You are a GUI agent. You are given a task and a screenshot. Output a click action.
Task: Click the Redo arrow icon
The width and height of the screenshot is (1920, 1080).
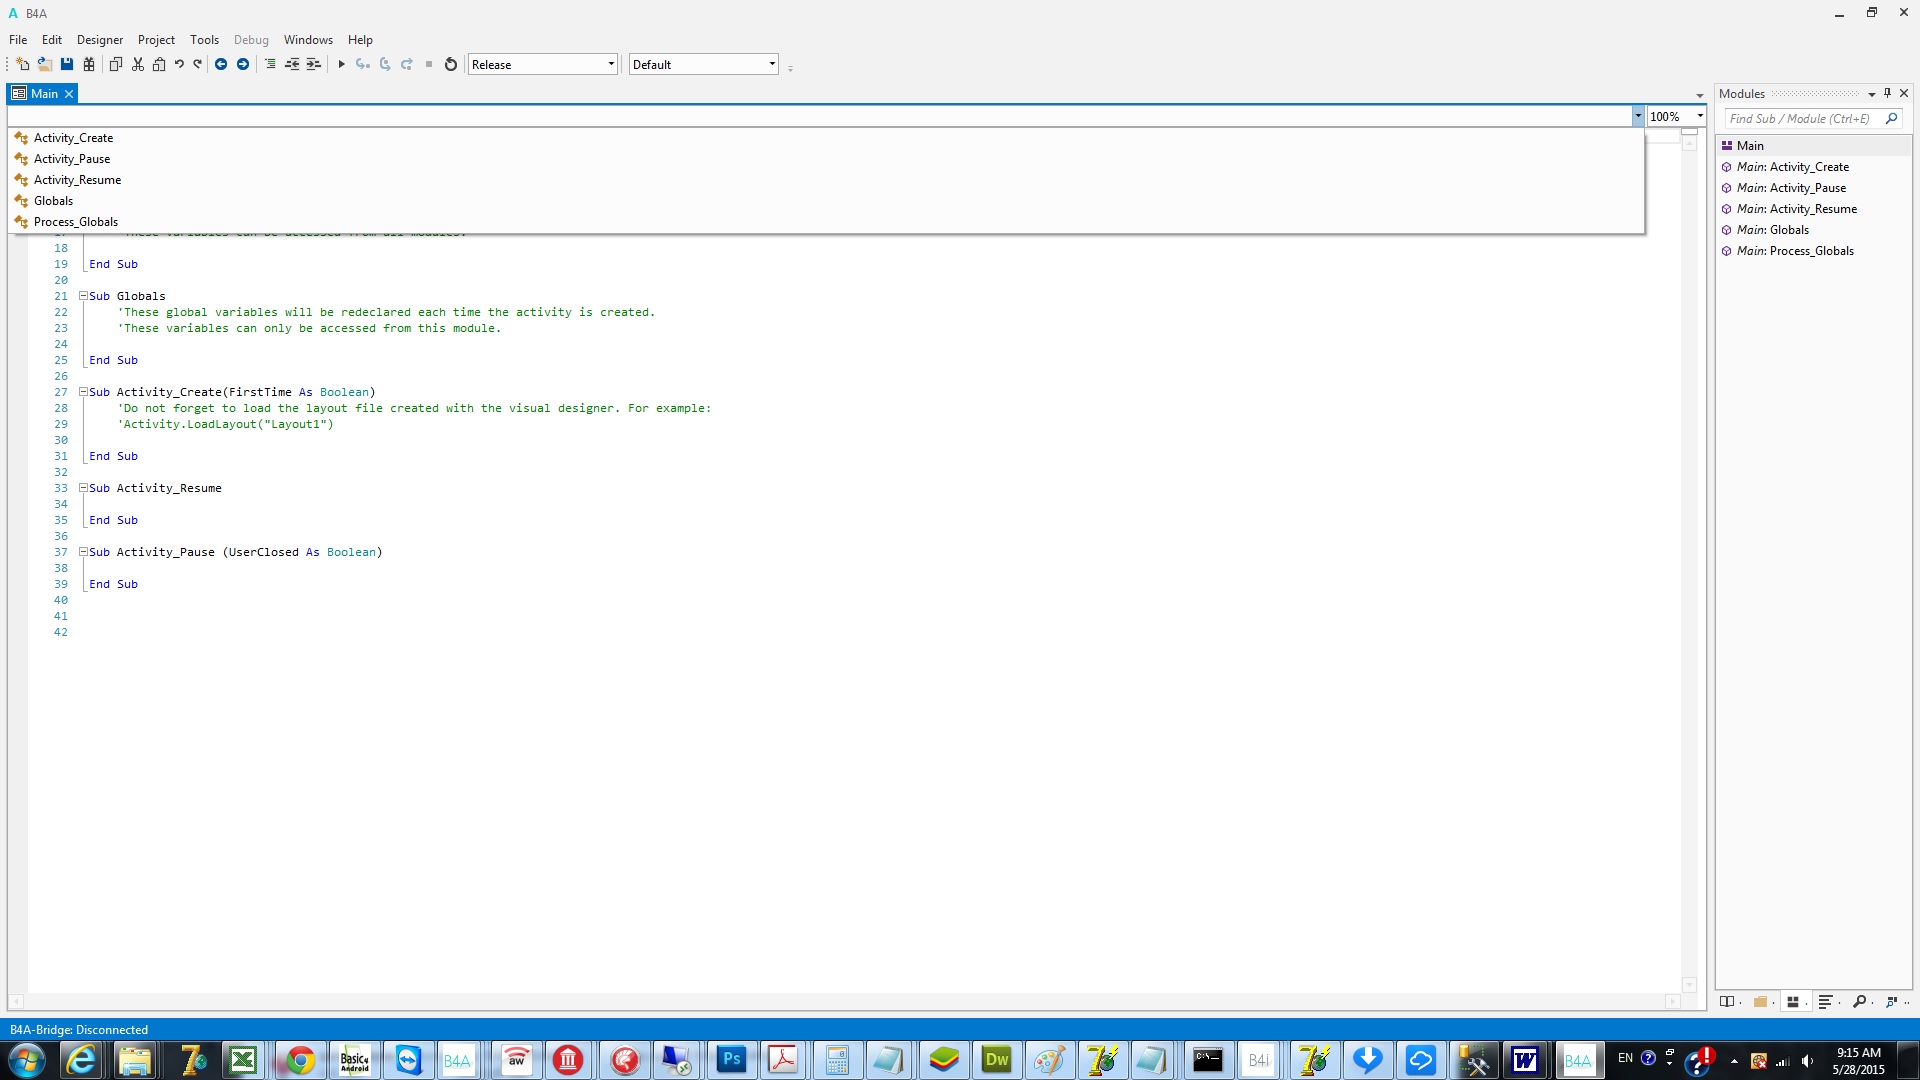(197, 64)
